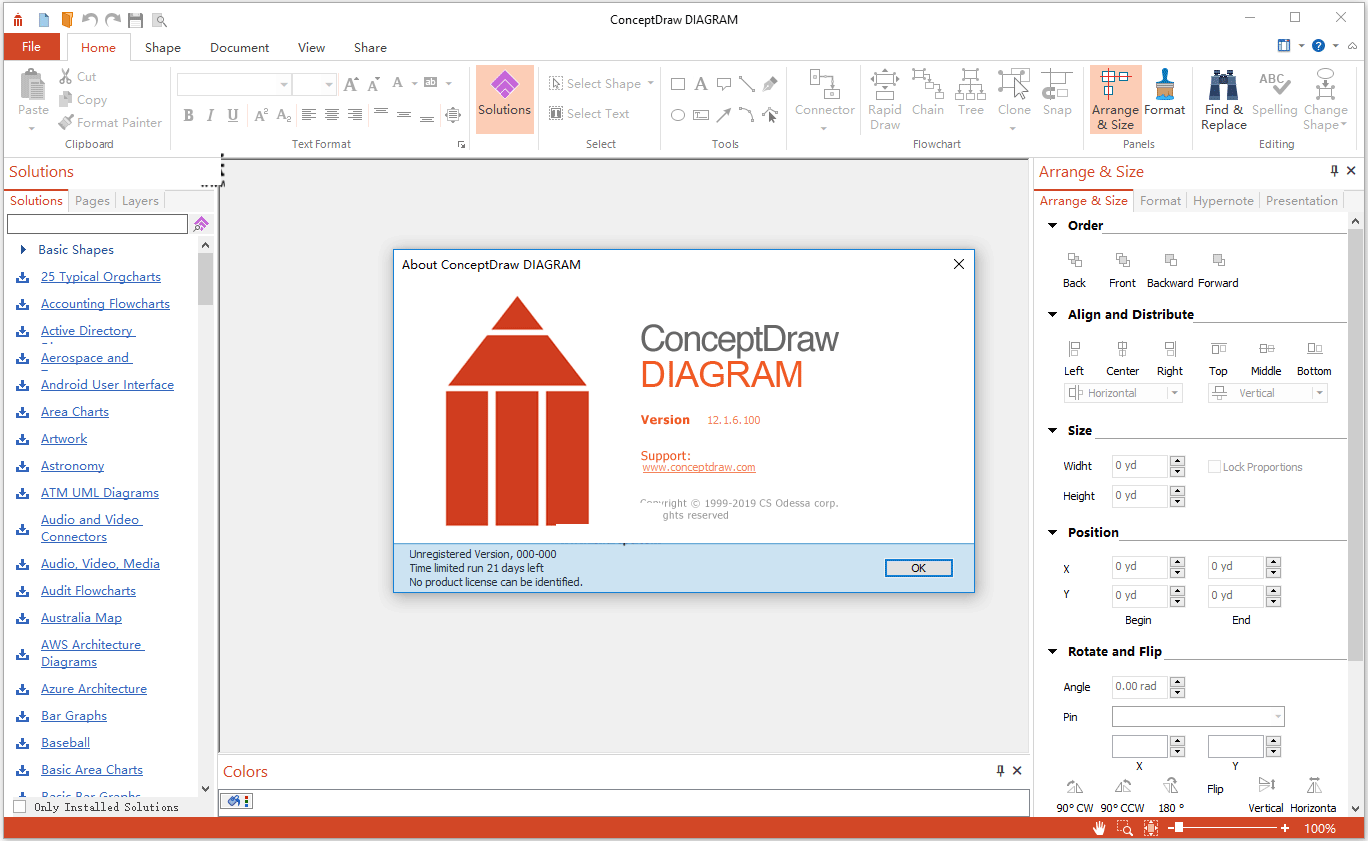Viewport: 1368px width, 841px height.
Task: Open the Pages tab in Solutions panel
Action: (x=92, y=201)
